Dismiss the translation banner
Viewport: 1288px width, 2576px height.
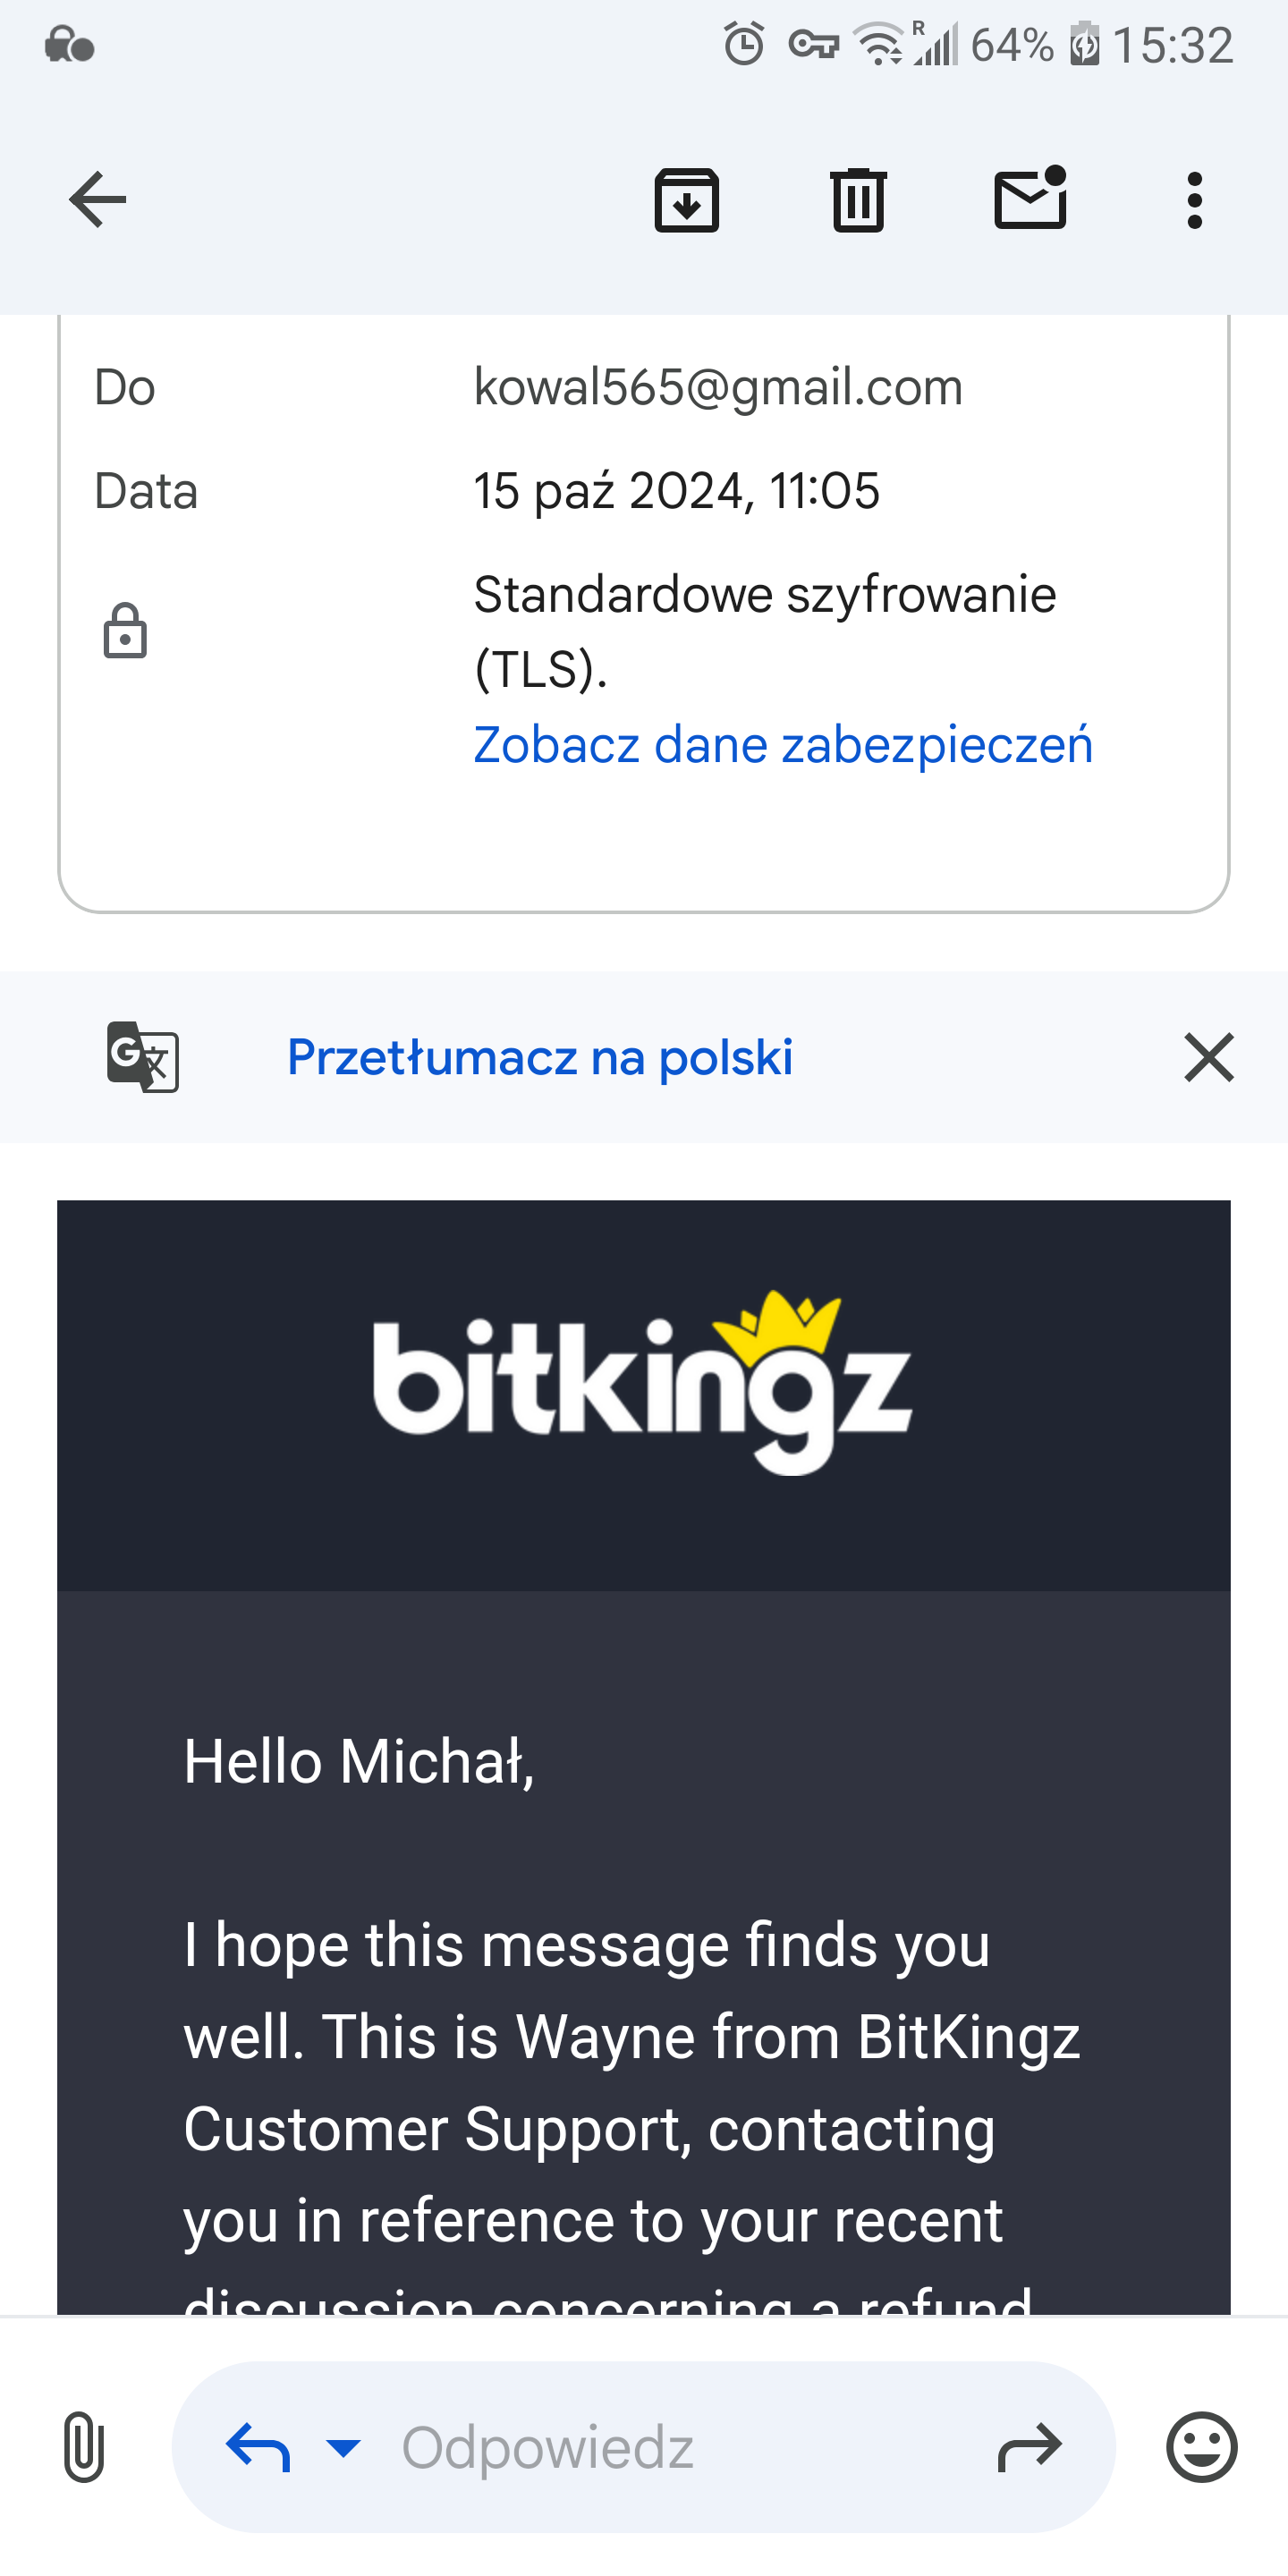1208,1057
